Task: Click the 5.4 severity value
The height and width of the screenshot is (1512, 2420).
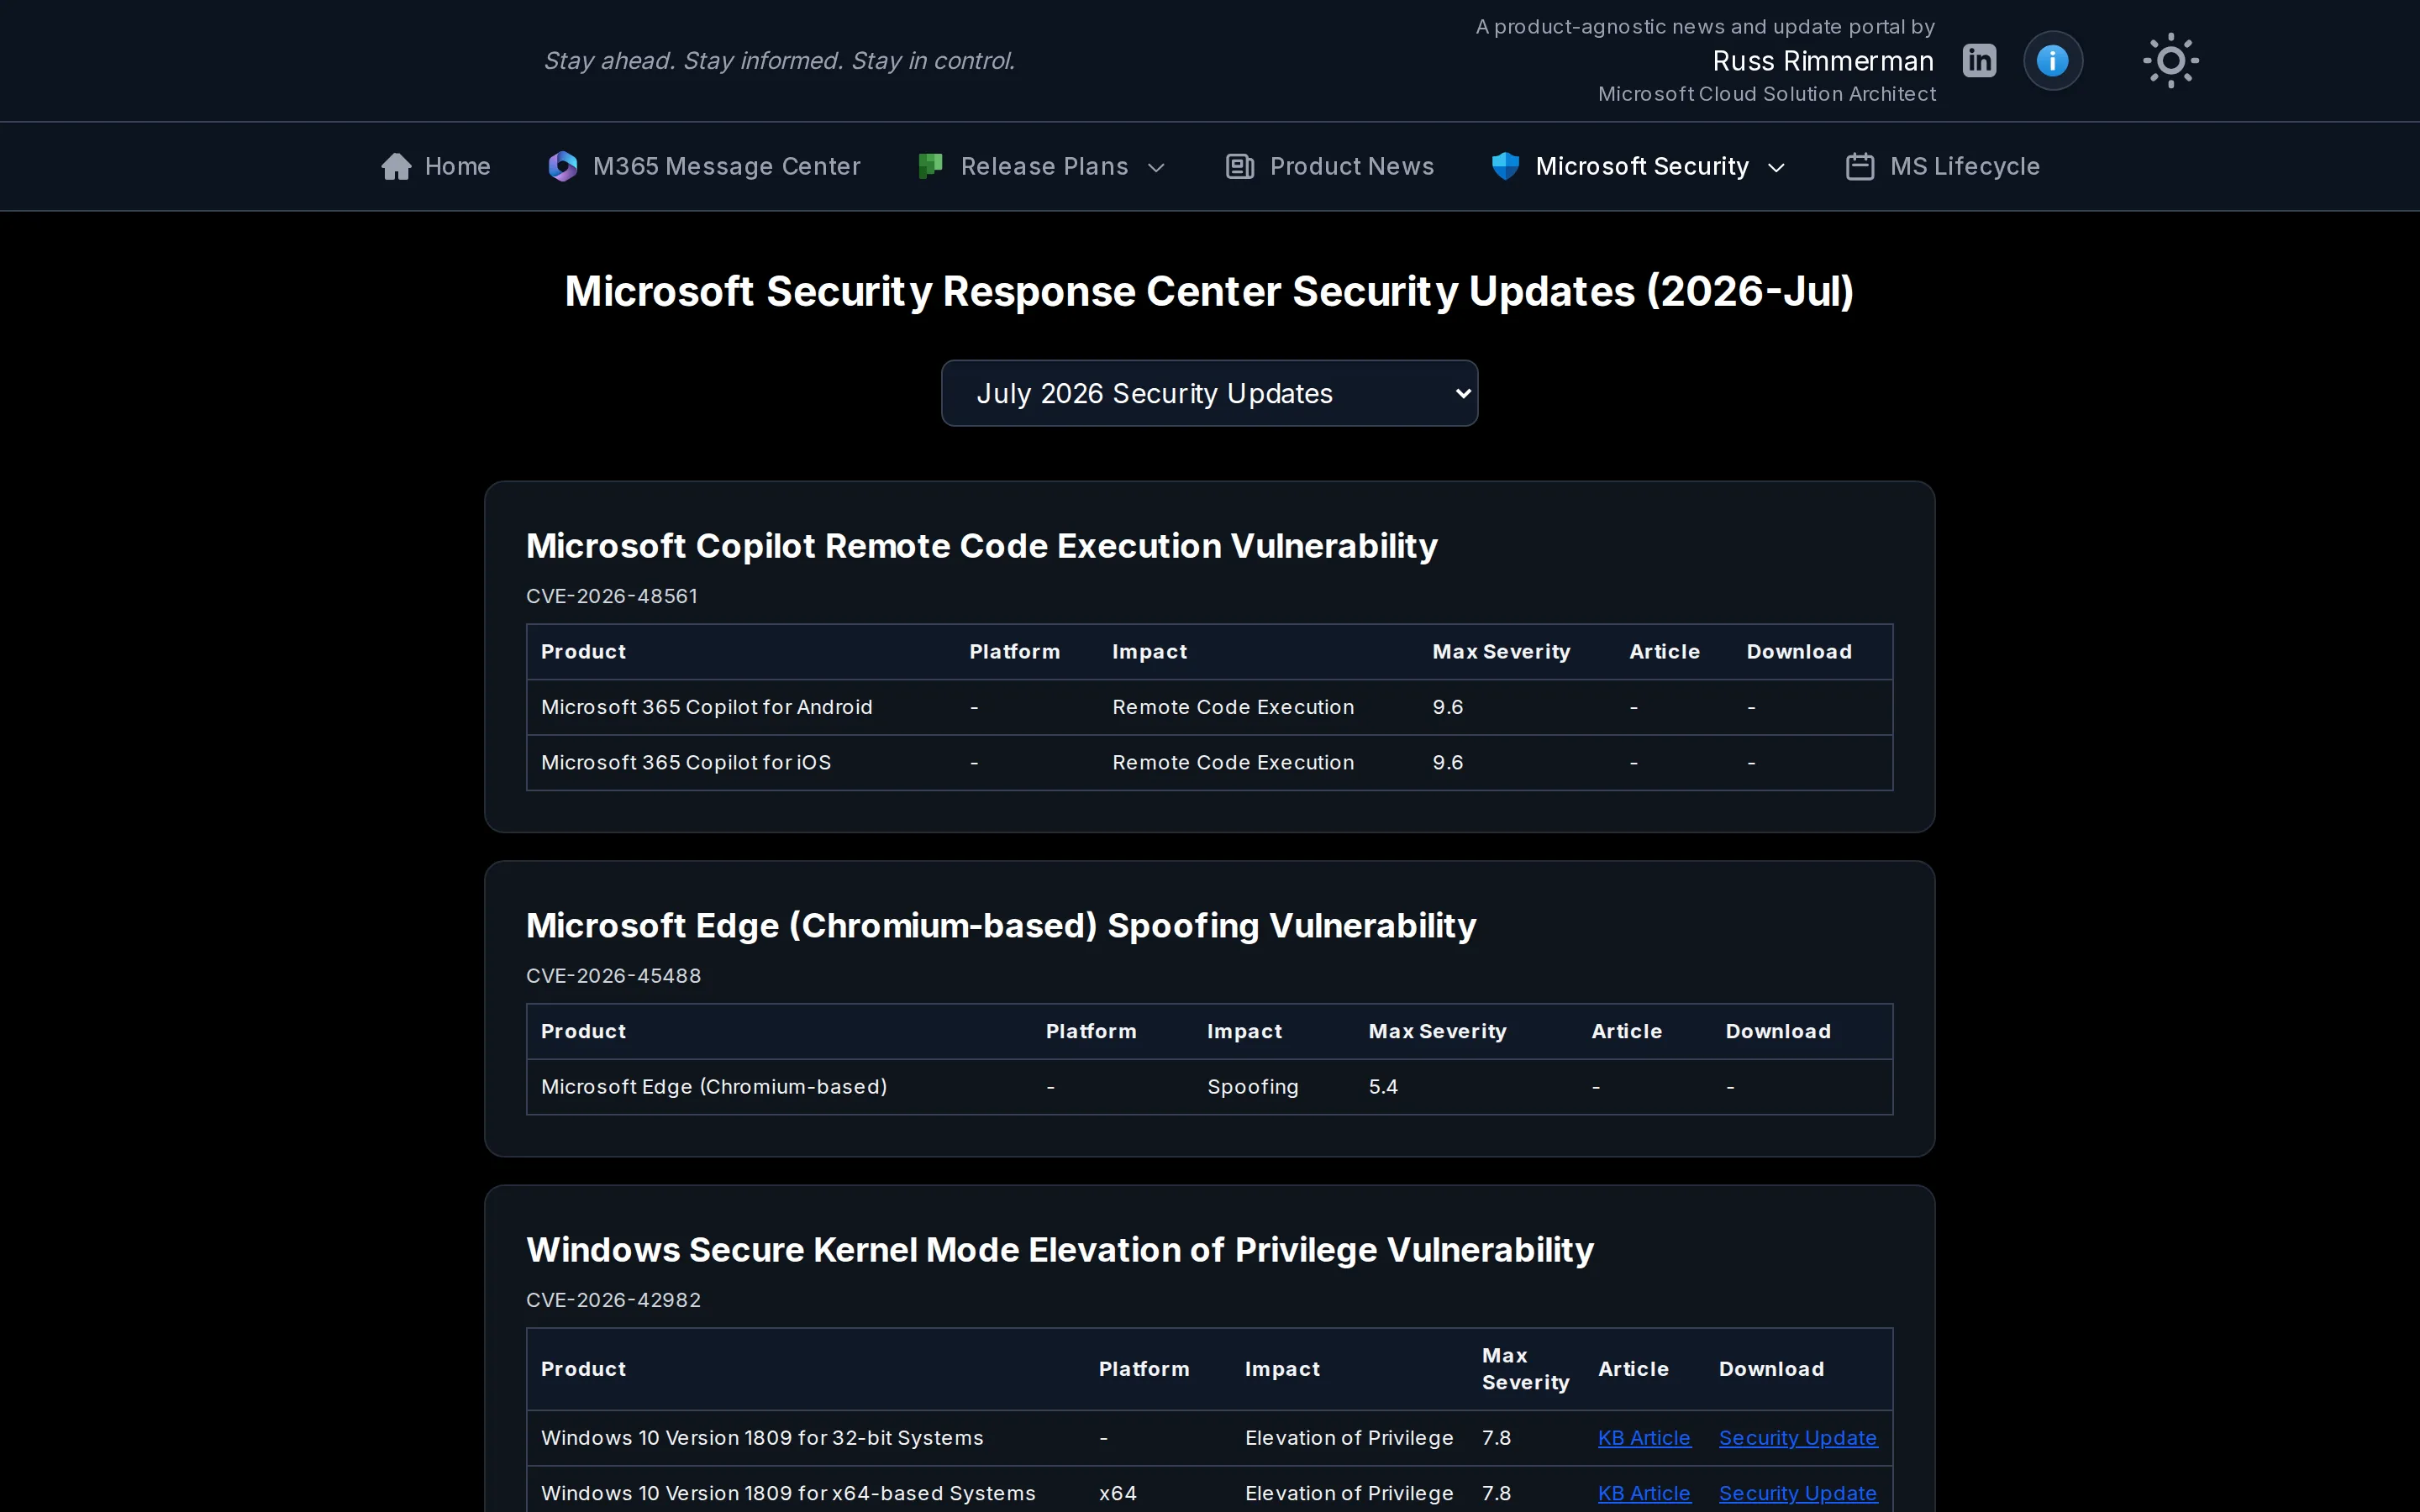Action: [1383, 1086]
